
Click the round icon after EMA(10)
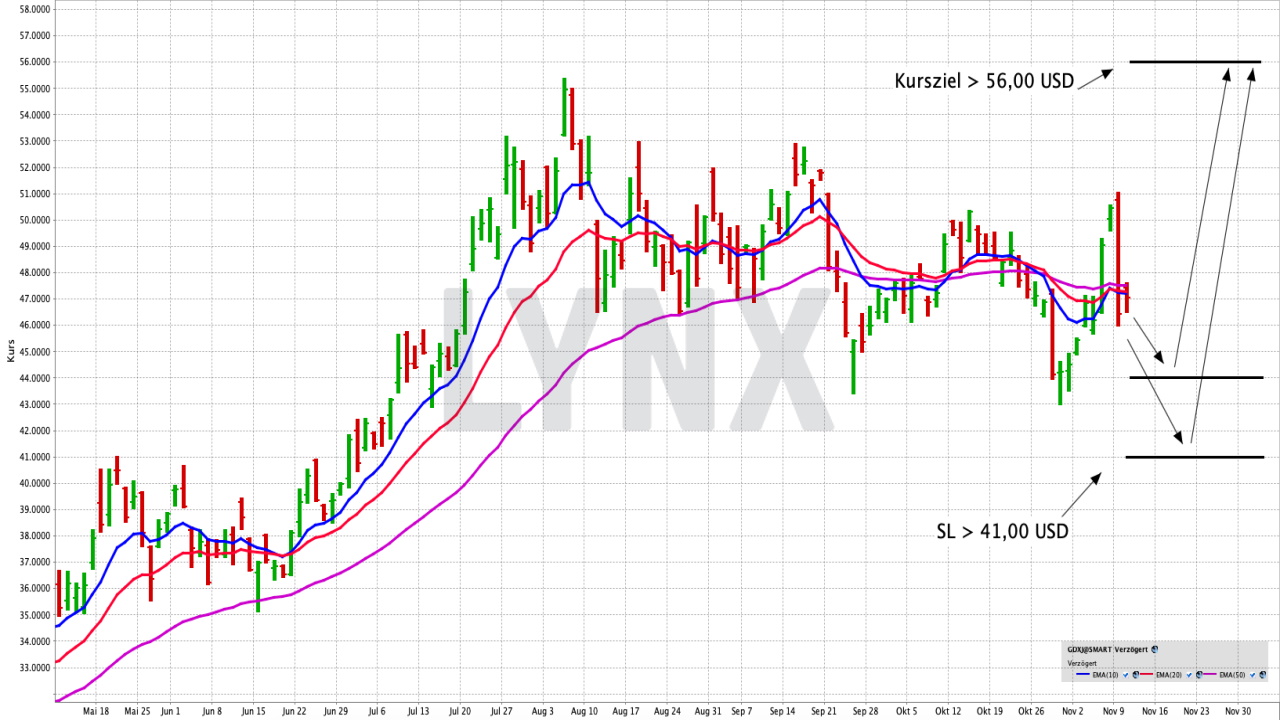(1136, 675)
